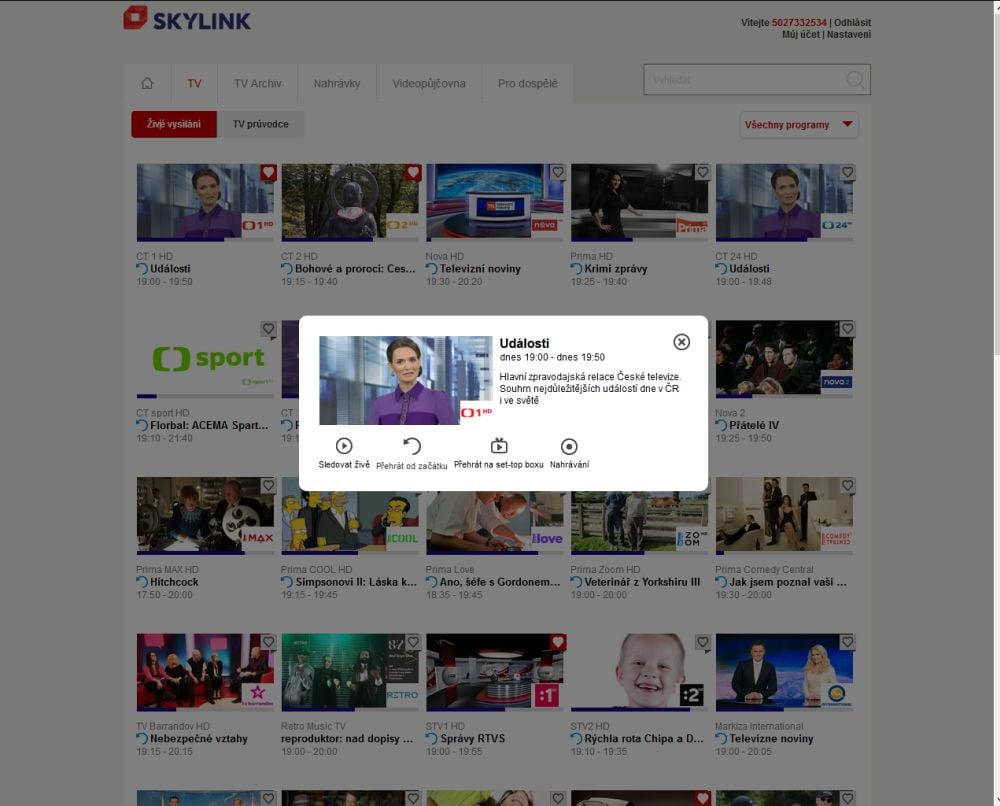Viewport: 1000px width, 806px height.
Task: Open Nahrávky tab
Action: (337, 83)
